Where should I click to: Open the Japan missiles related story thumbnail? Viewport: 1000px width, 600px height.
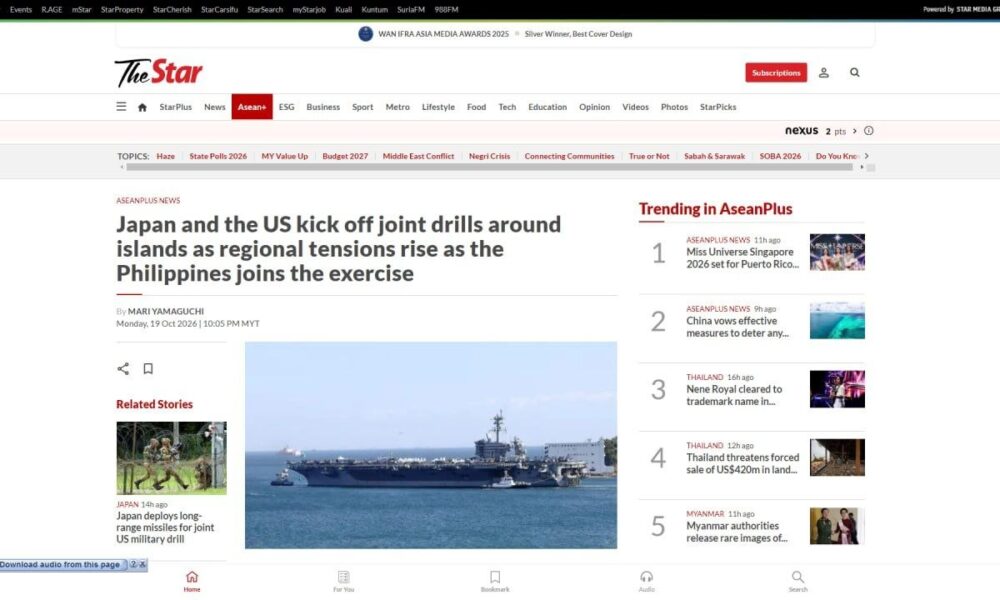(172, 458)
